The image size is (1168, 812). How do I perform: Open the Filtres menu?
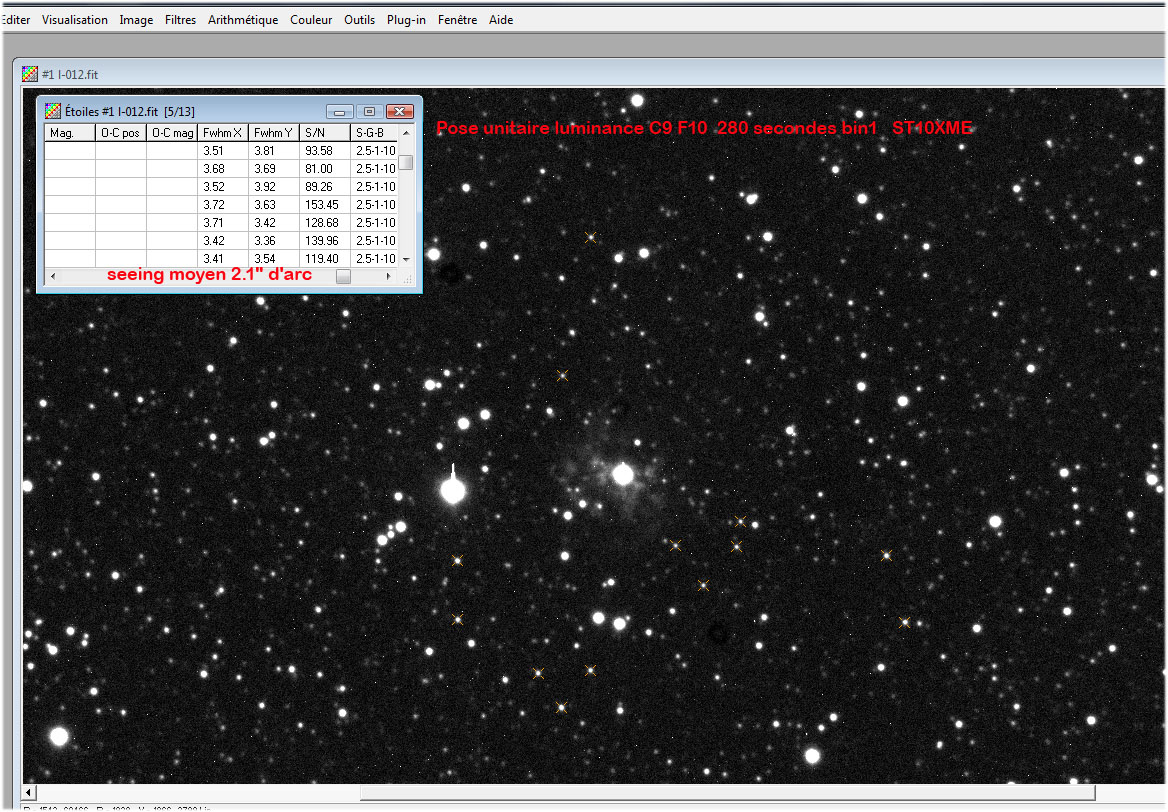coord(180,20)
